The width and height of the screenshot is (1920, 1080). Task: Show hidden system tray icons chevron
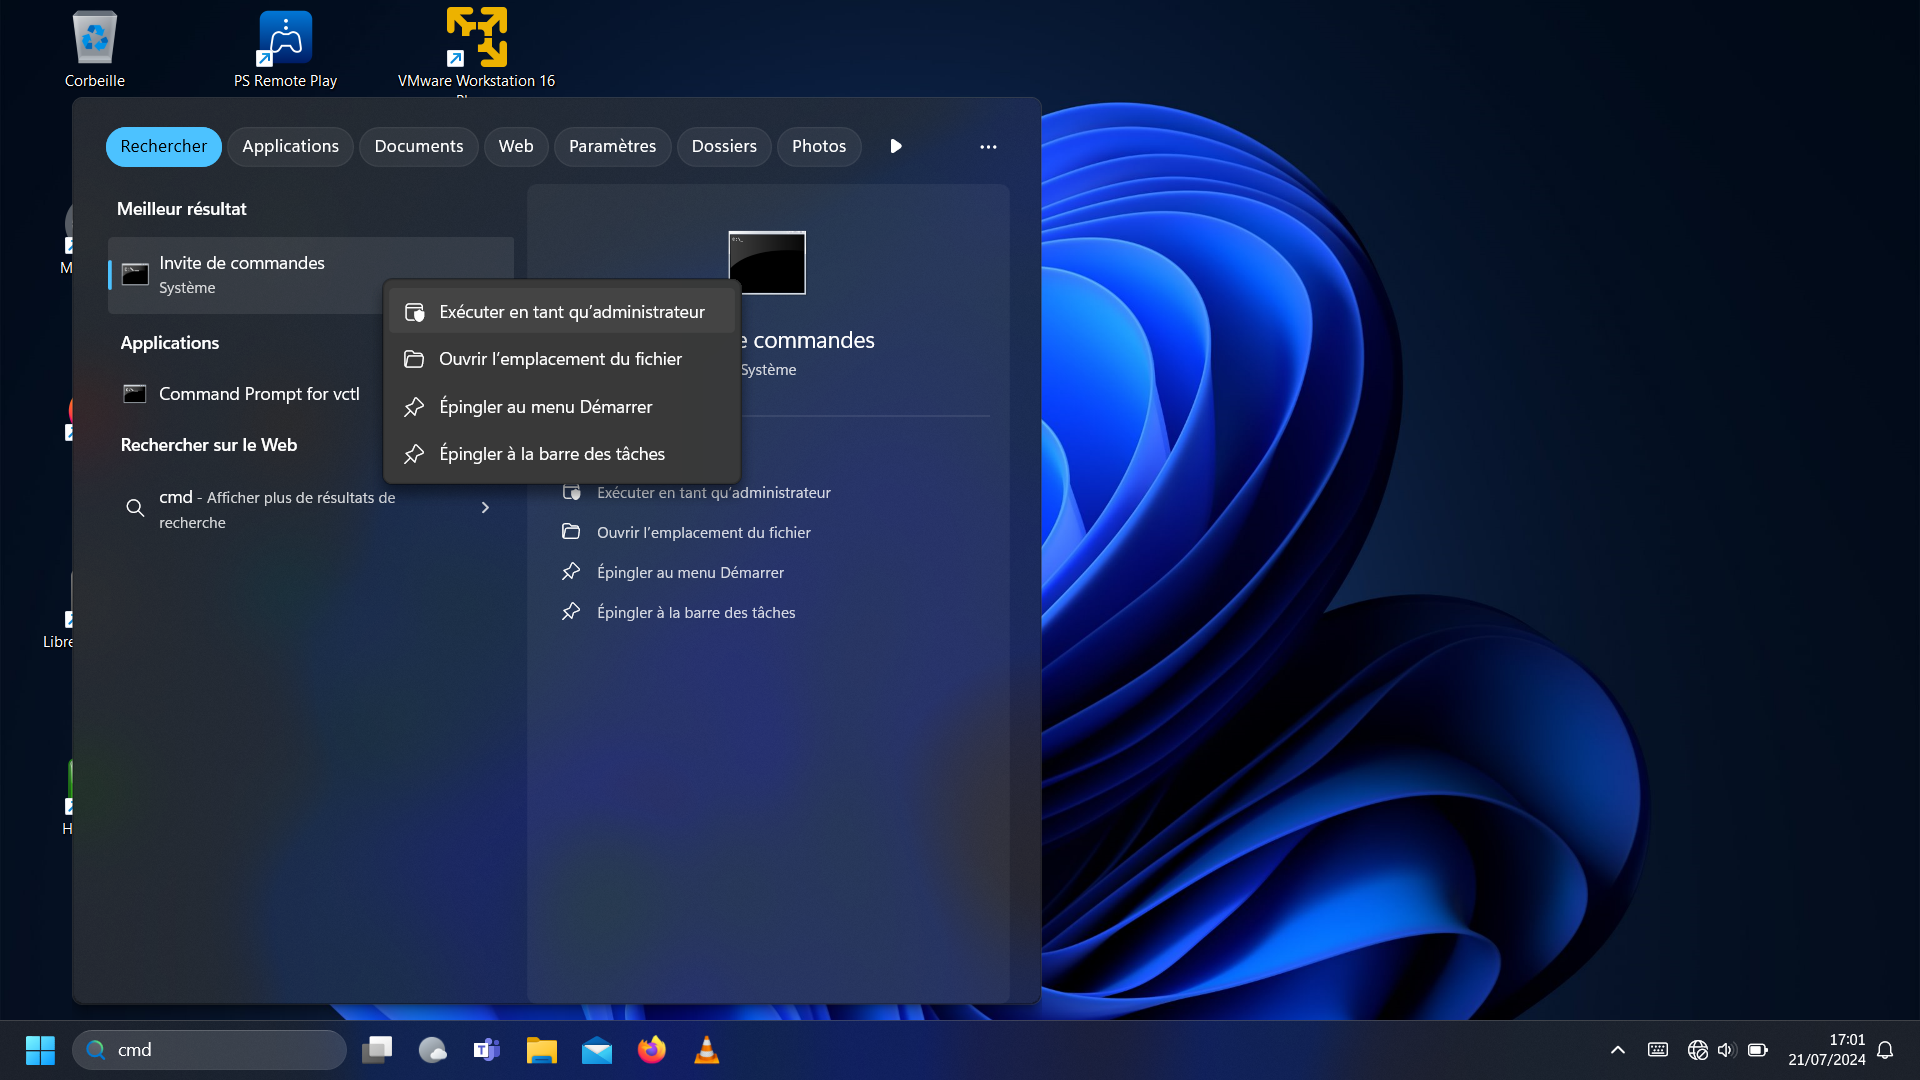[x=1618, y=1050]
